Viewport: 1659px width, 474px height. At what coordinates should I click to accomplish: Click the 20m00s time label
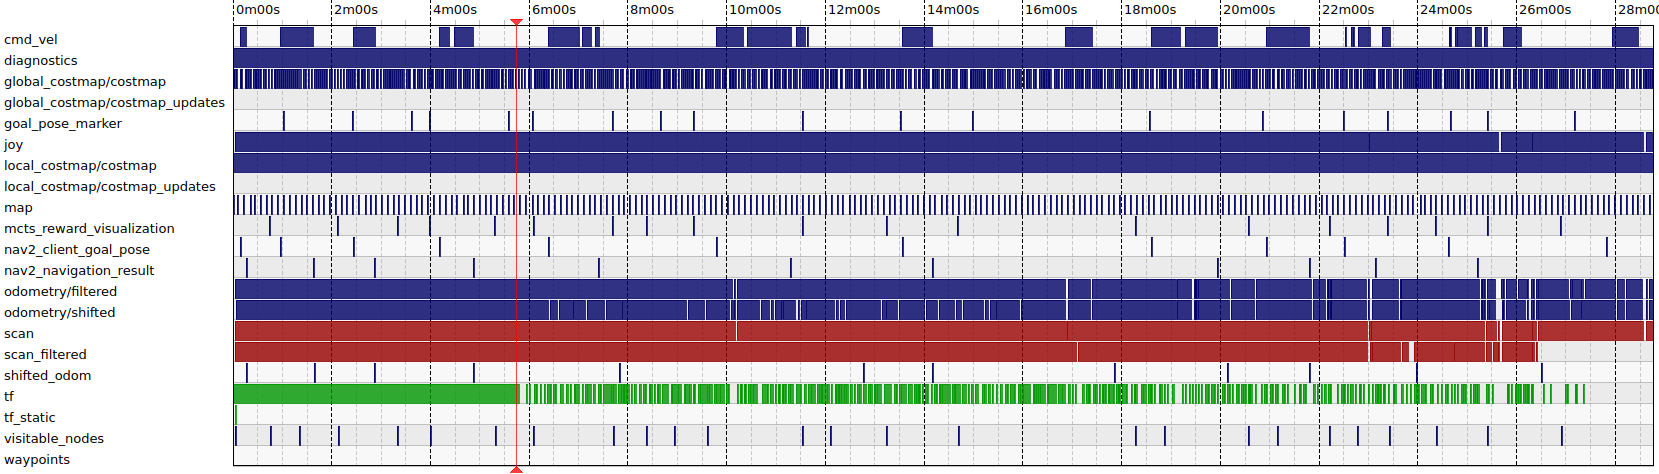(1249, 10)
